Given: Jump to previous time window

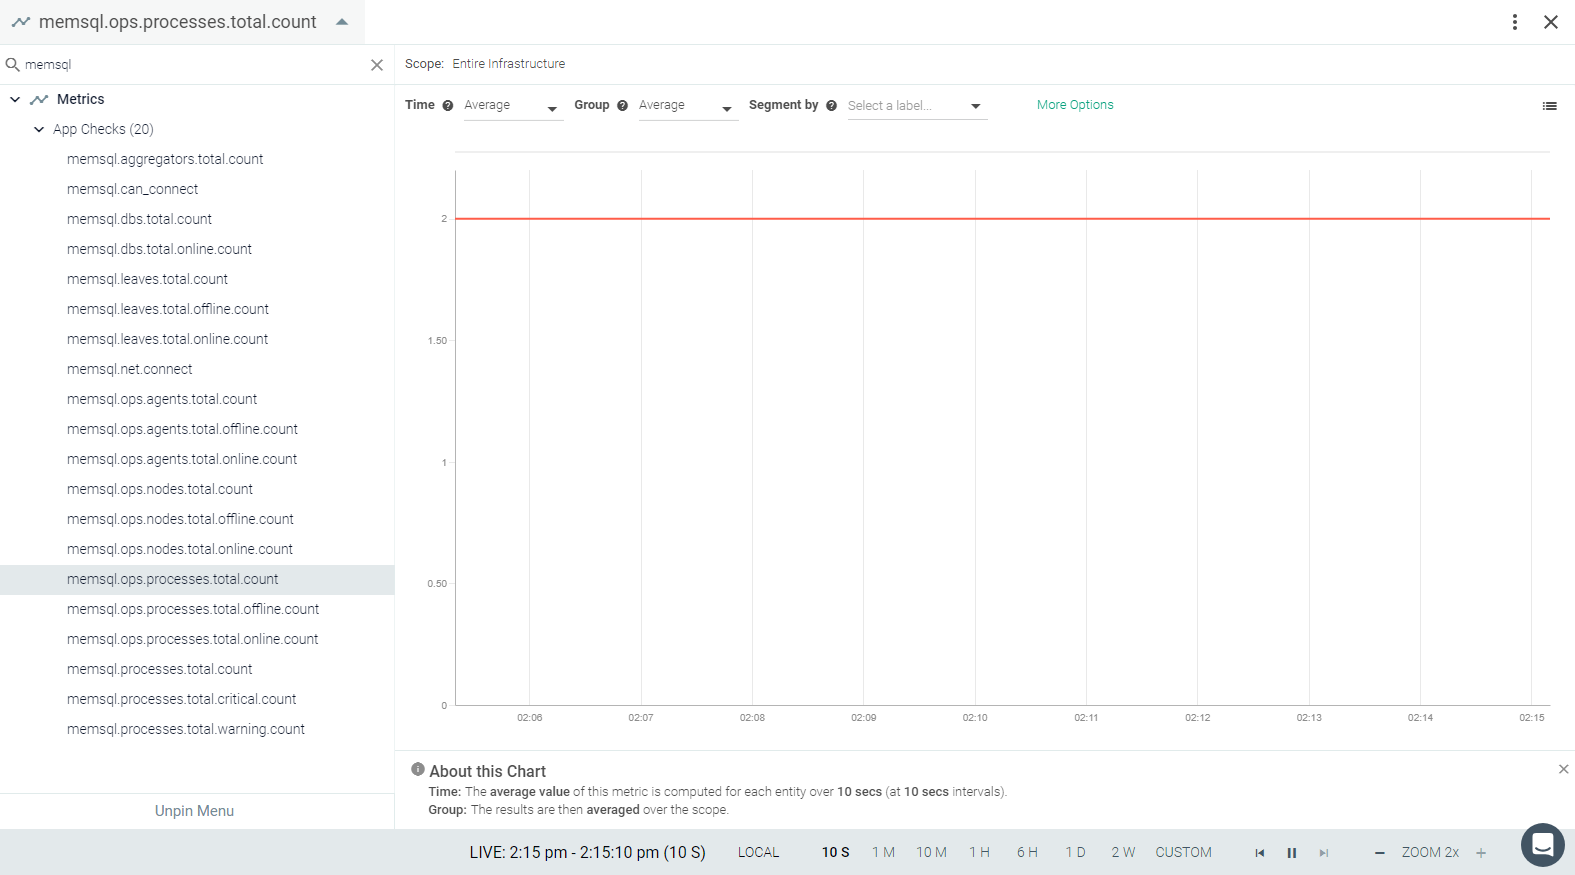Looking at the screenshot, I should (1260, 853).
